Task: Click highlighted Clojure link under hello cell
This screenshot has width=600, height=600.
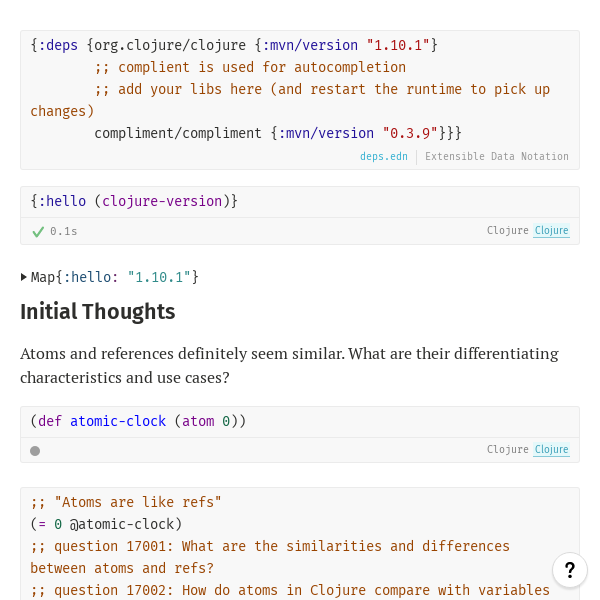Action: [x=551, y=231]
